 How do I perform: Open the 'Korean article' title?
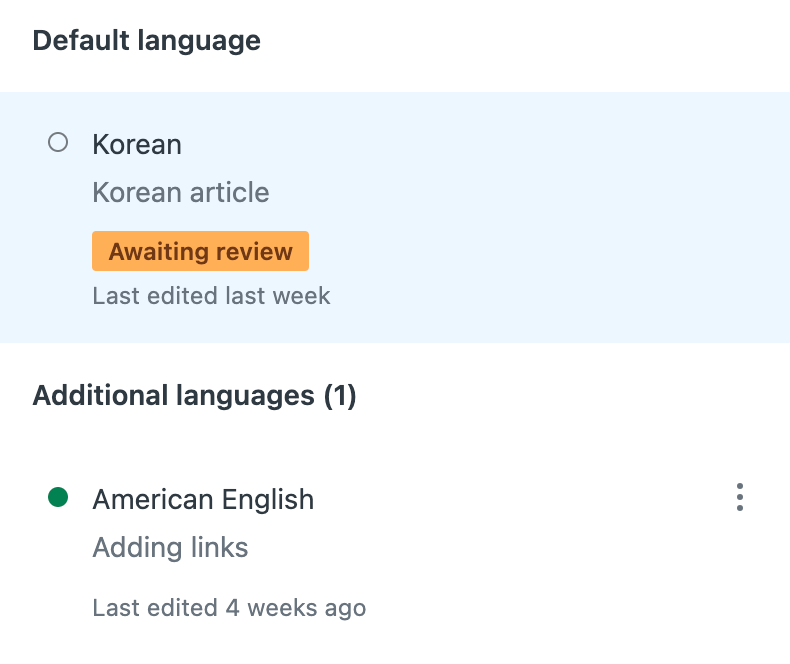[x=180, y=192]
